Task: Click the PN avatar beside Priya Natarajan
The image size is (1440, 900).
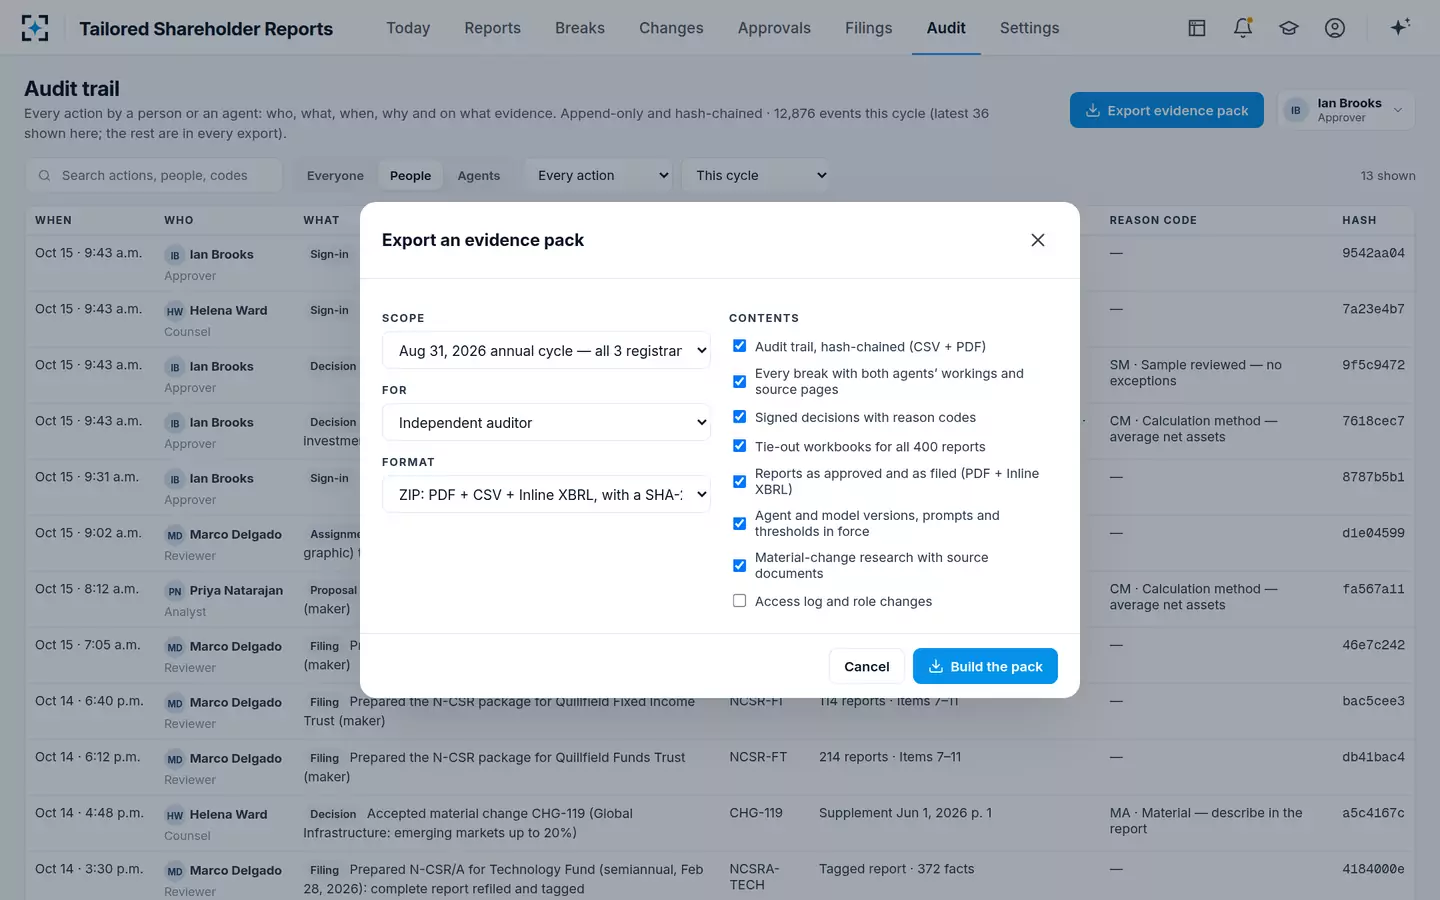Action: click(175, 591)
